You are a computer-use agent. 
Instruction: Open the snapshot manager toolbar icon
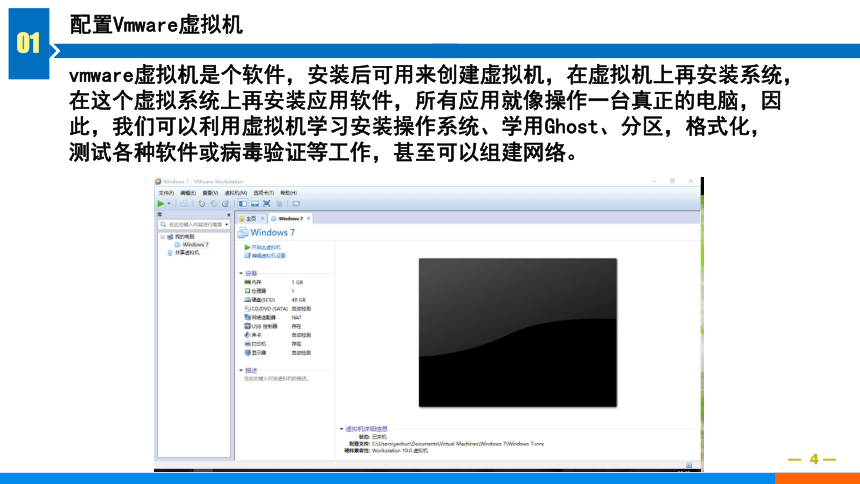[225, 204]
